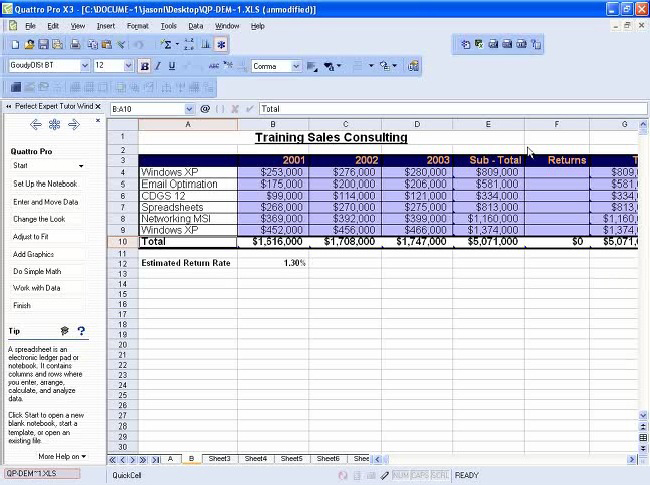Click the blue question mark Tip icon

point(81,331)
